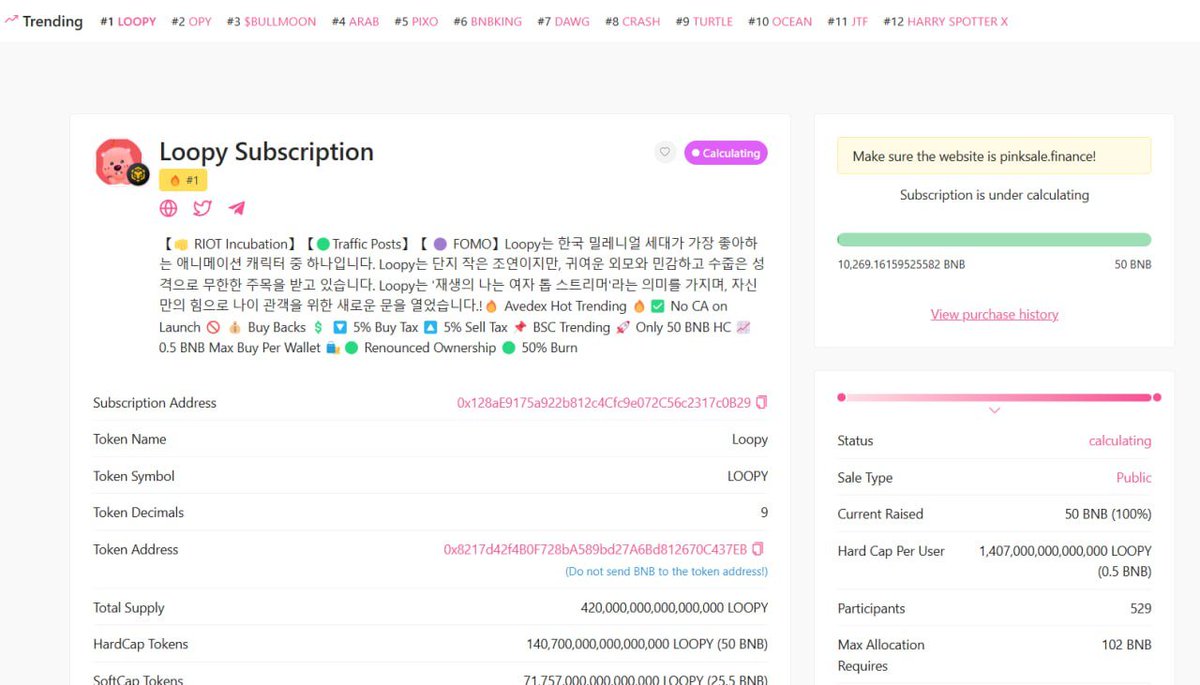Image resolution: width=1200 pixels, height=685 pixels.
Task: Copy the Subscription Address with copy icon
Action: [x=761, y=403]
